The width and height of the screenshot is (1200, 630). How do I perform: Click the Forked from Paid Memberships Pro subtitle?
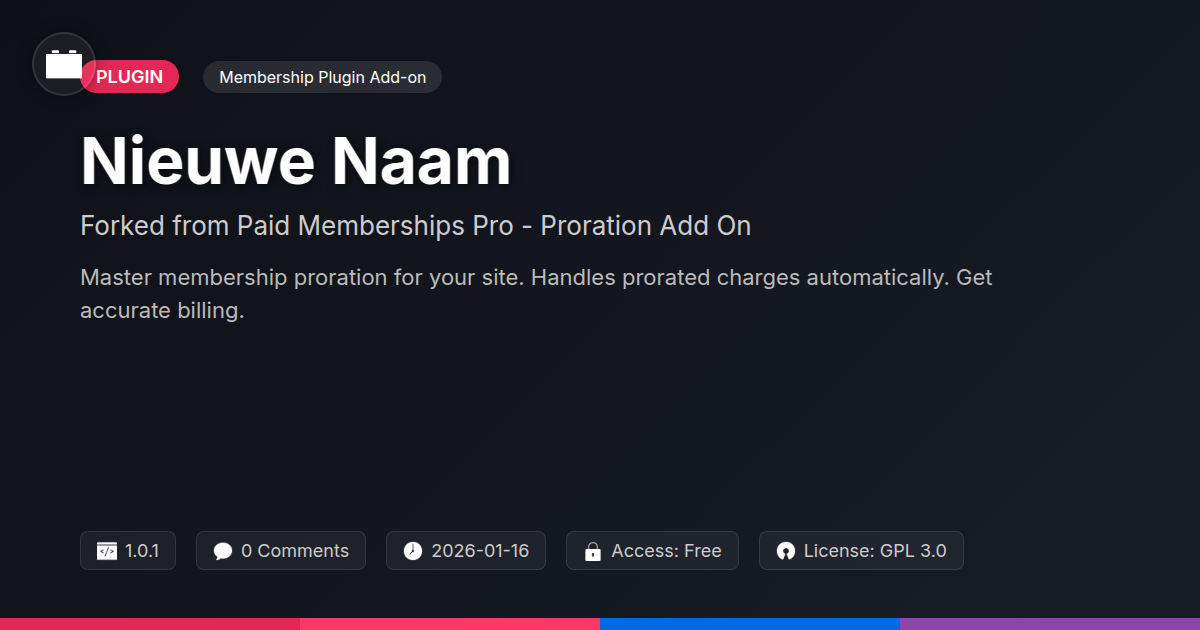tap(415, 226)
